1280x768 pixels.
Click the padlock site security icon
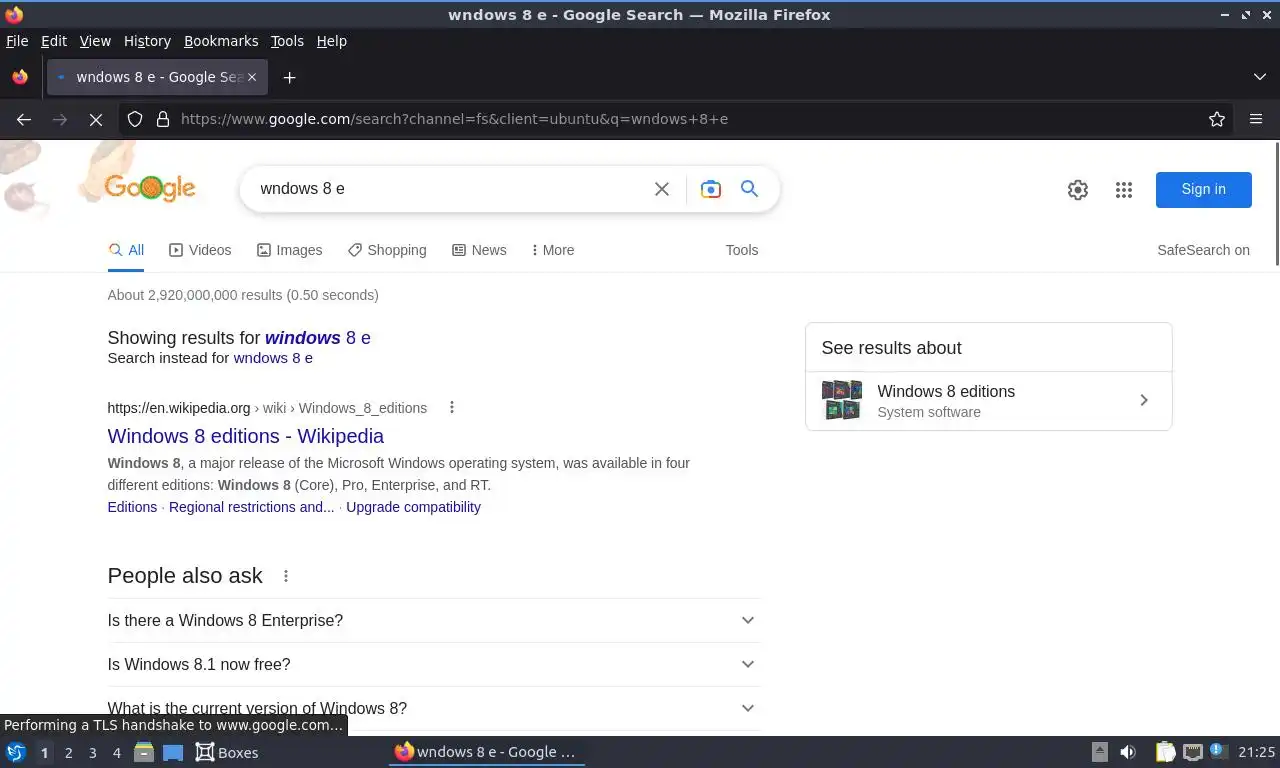(163, 119)
